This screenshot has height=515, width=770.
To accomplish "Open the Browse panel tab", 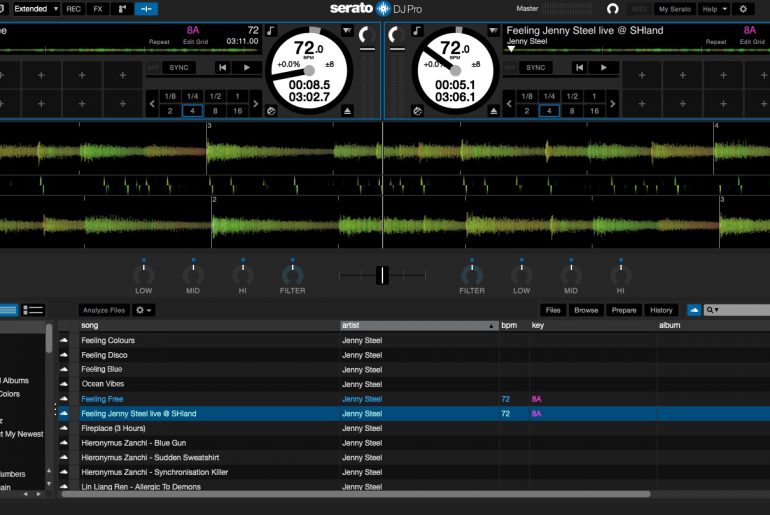I will coord(586,310).
